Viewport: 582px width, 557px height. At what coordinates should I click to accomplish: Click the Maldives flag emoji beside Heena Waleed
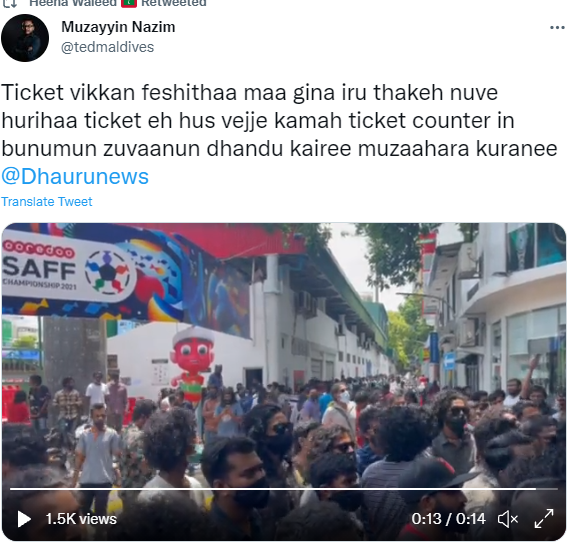click(x=129, y=3)
